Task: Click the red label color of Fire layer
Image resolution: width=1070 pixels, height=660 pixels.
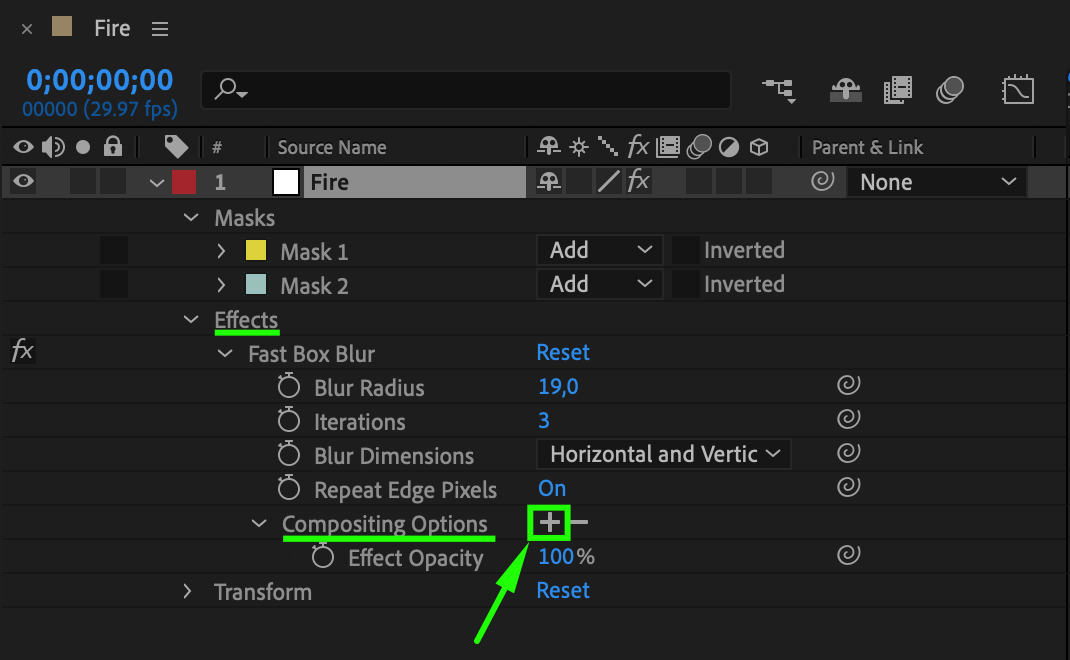Action: tap(184, 182)
